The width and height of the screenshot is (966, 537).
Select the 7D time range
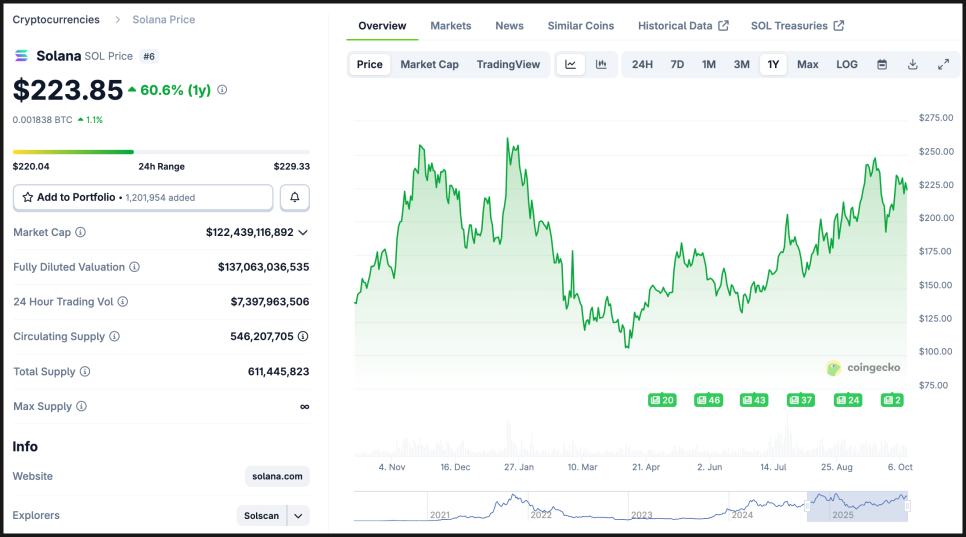677,65
